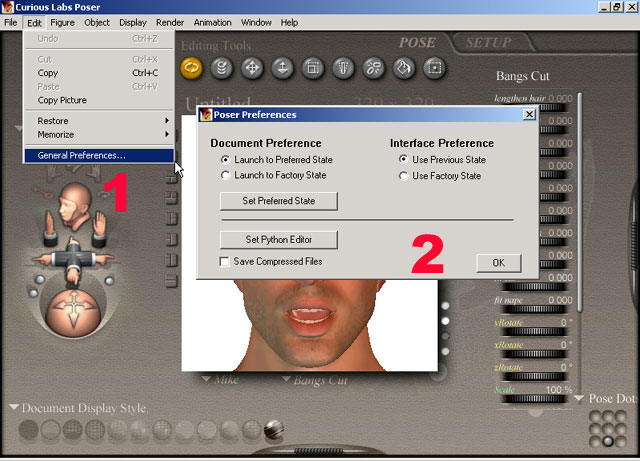640x461 pixels.
Task: Click the Scale parameter dial
Action: click(x=534, y=399)
